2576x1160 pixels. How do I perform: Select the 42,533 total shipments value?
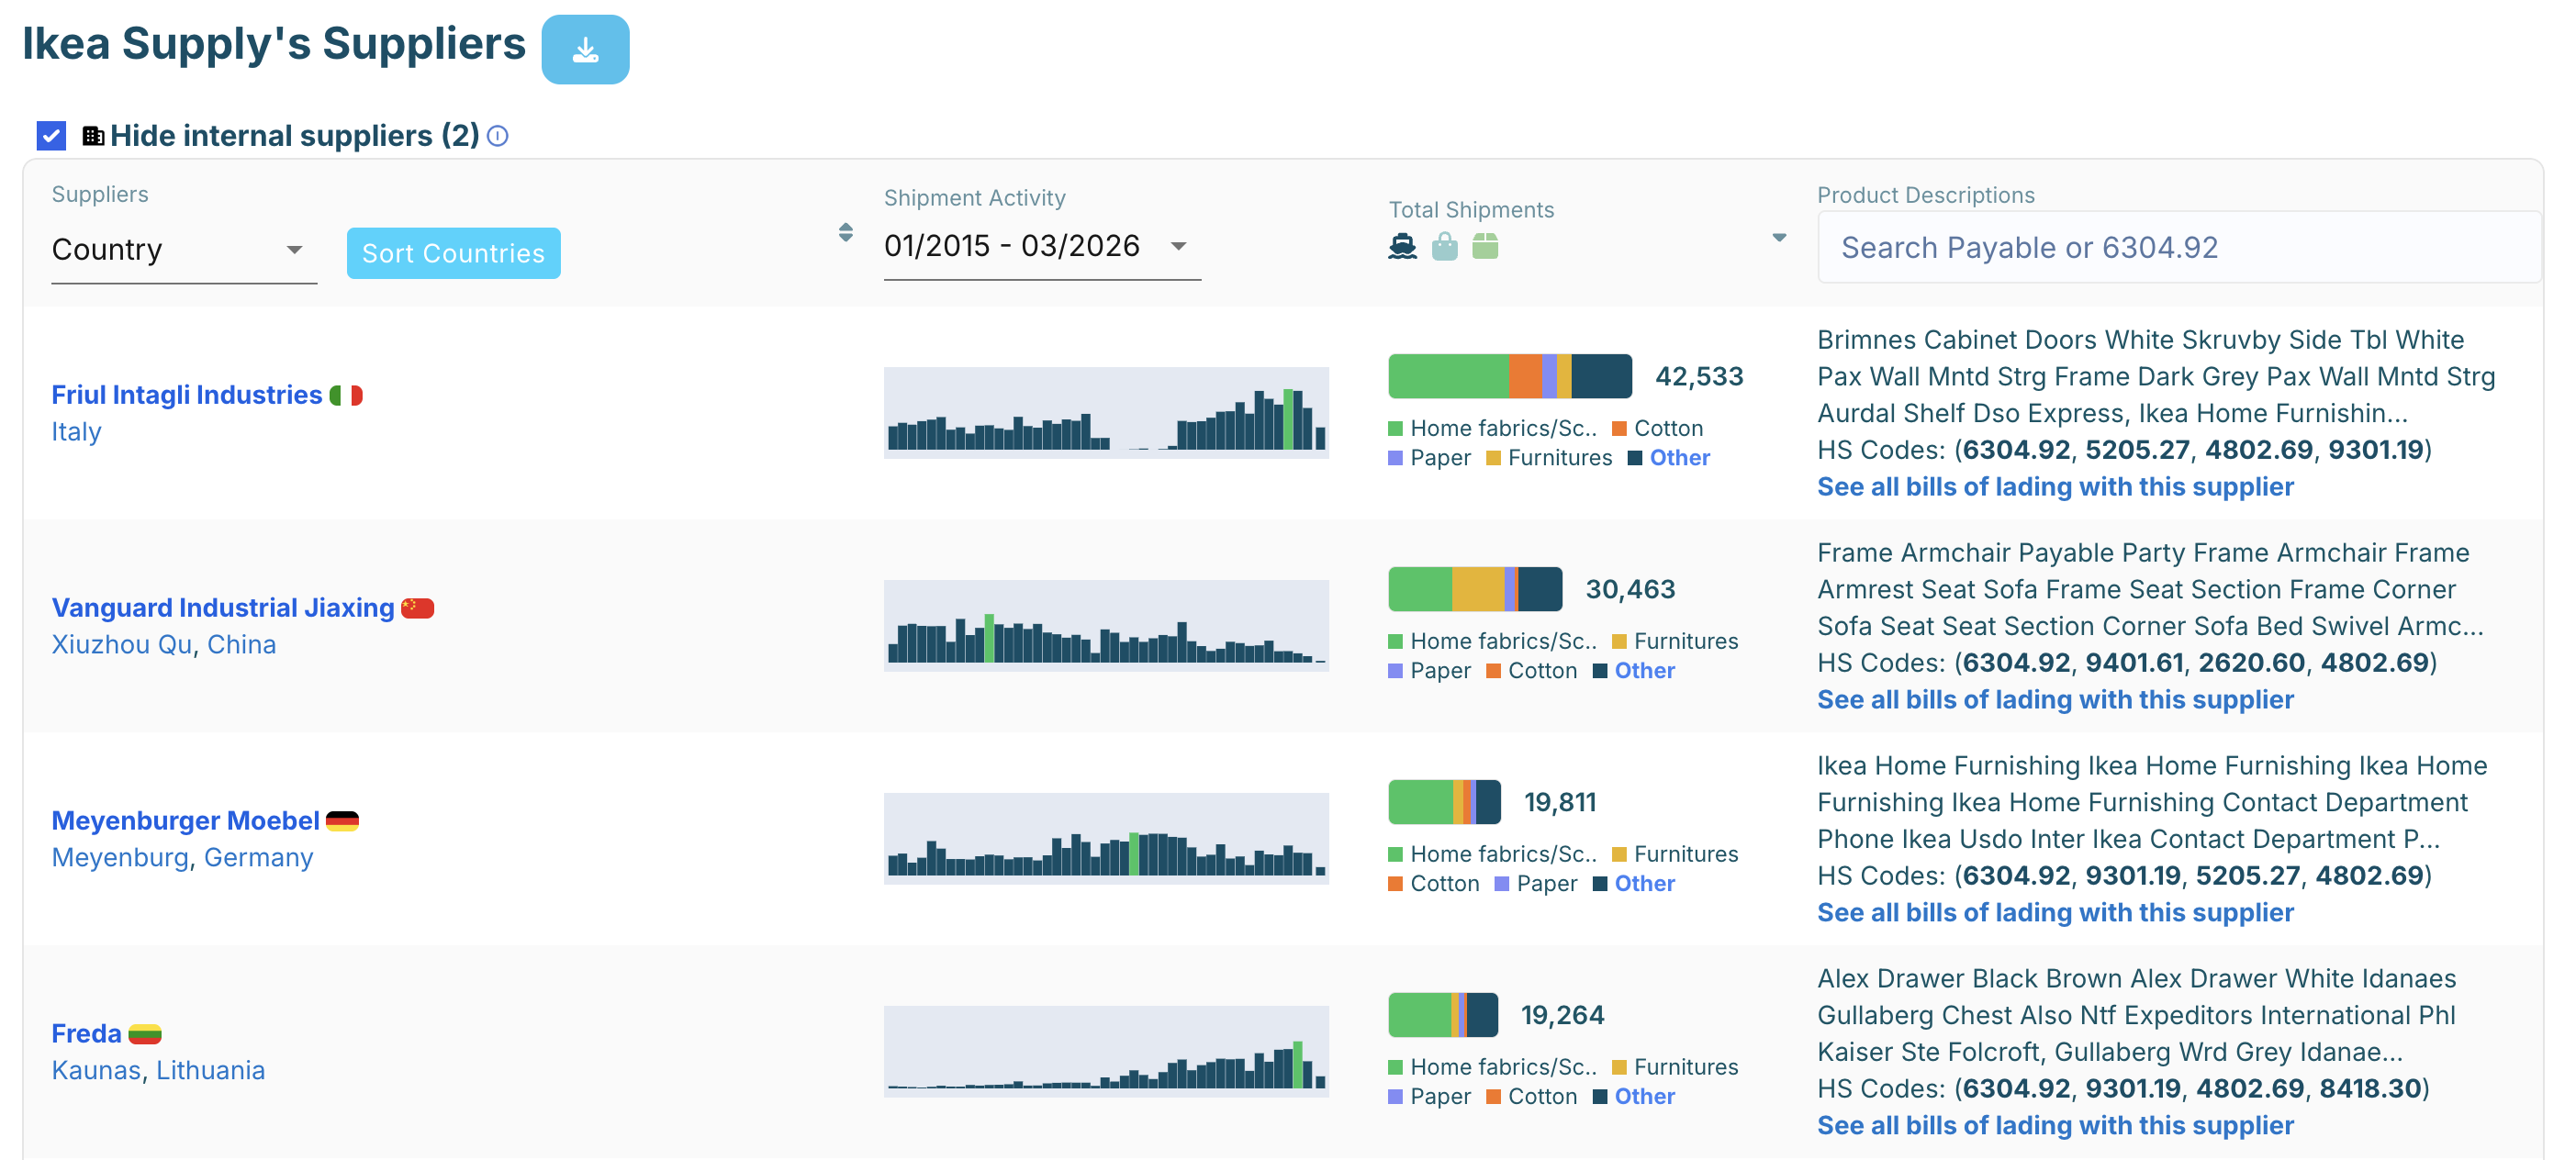point(1699,376)
